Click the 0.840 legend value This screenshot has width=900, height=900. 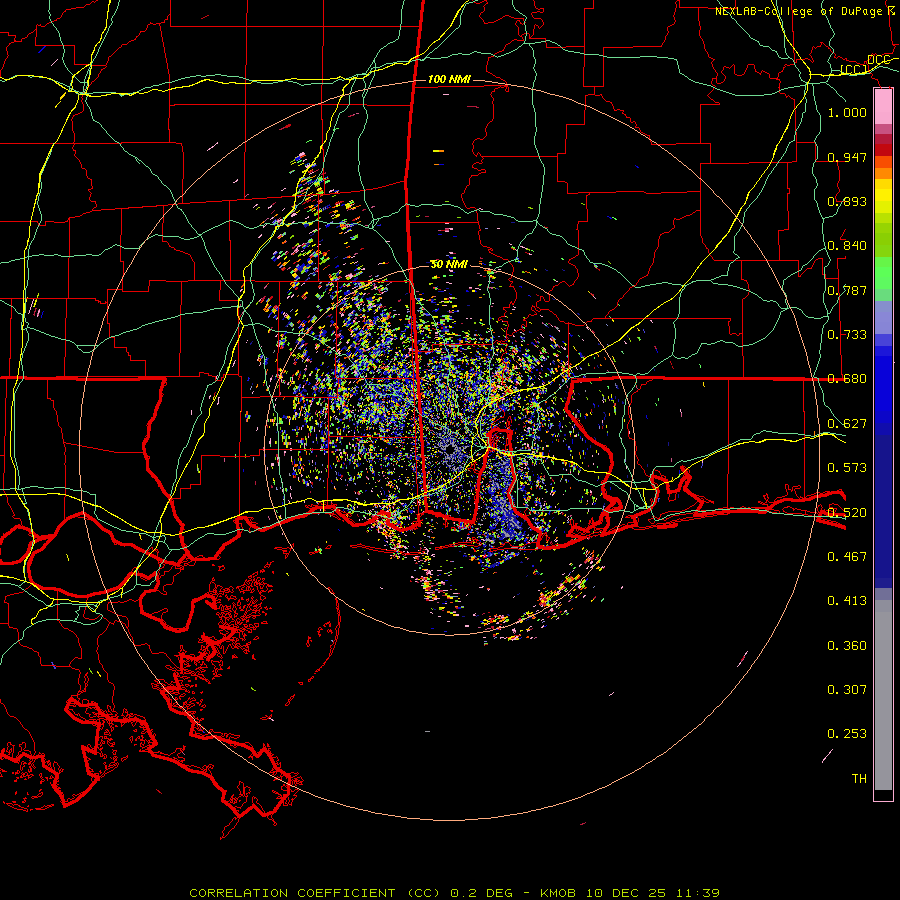click(847, 246)
